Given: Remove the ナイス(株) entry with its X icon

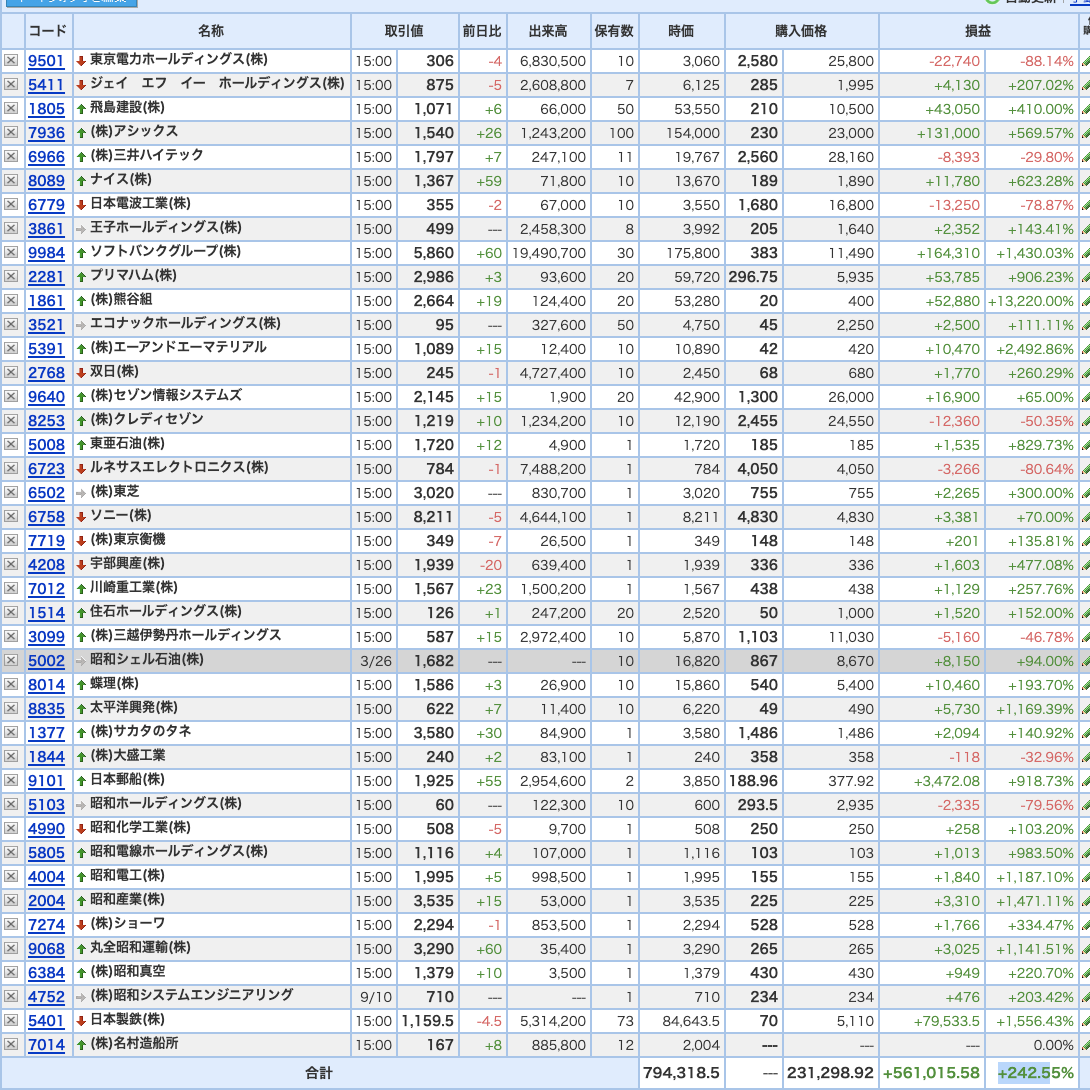Looking at the screenshot, I should (x=10, y=181).
